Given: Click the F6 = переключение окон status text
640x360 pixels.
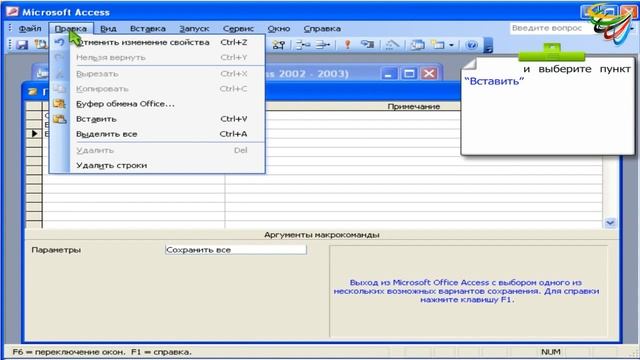Looking at the screenshot, I should 69,352.
